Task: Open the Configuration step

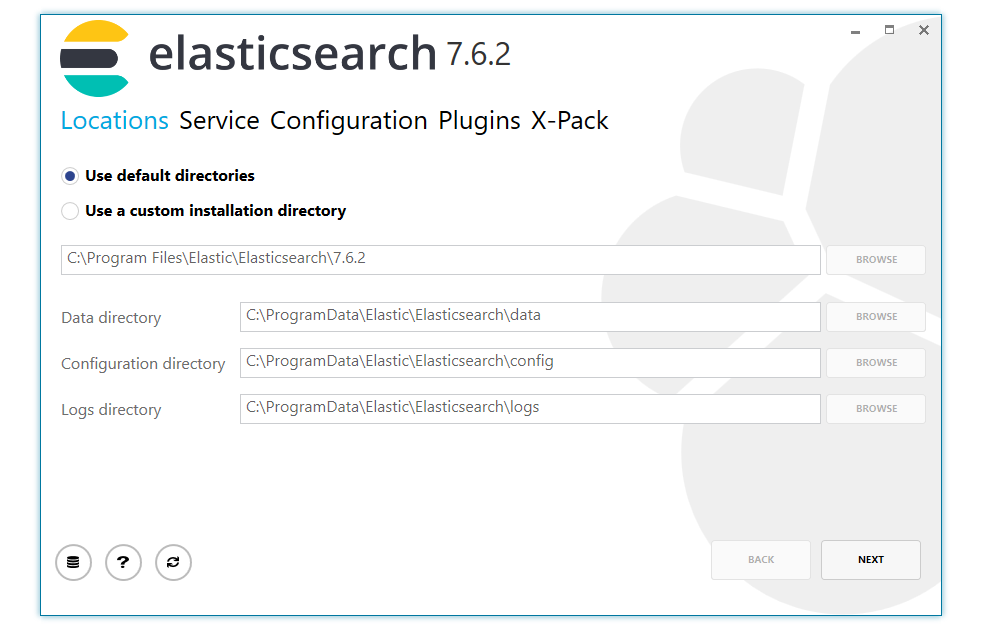Action: (348, 121)
